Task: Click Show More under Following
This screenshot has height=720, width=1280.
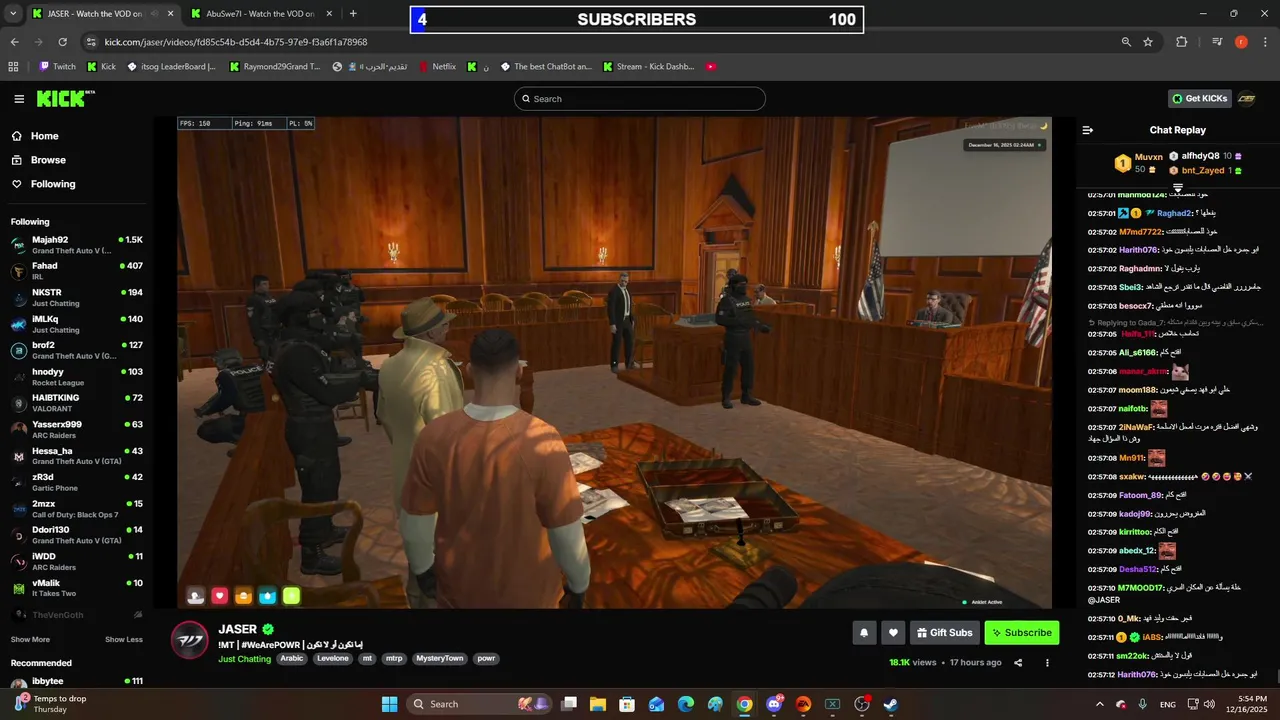Action: [x=30, y=640]
